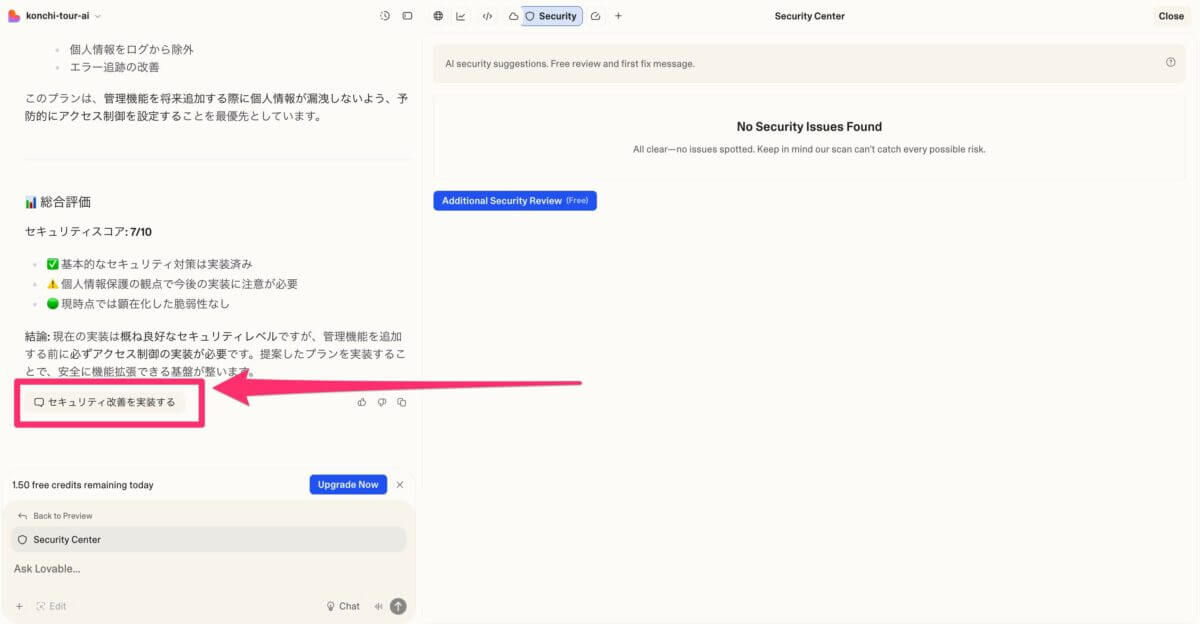Click the Additional Security Review button

point(514,201)
